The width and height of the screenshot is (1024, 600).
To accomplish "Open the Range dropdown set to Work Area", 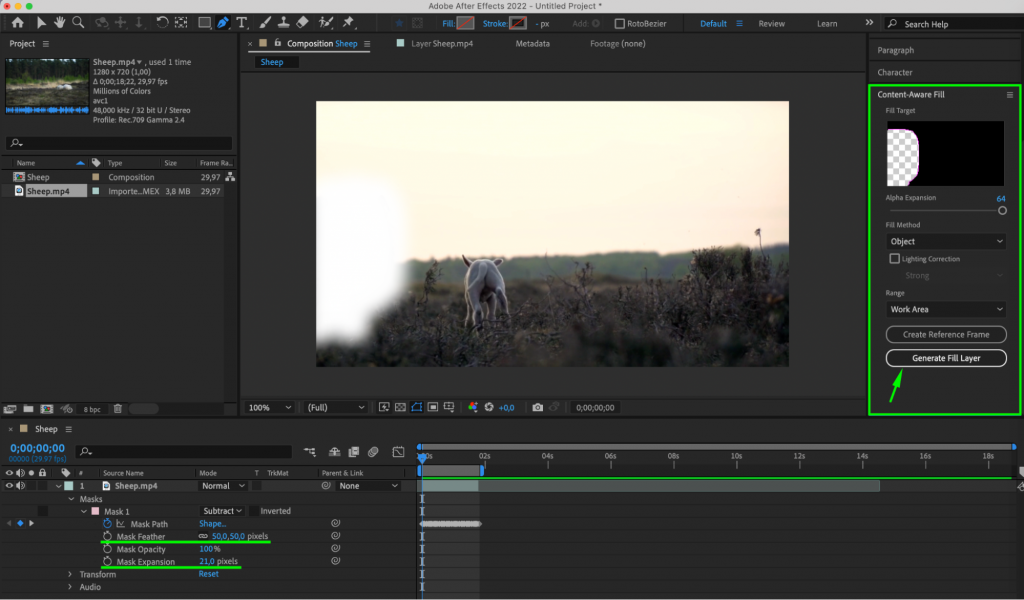I will (x=944, y=309).
